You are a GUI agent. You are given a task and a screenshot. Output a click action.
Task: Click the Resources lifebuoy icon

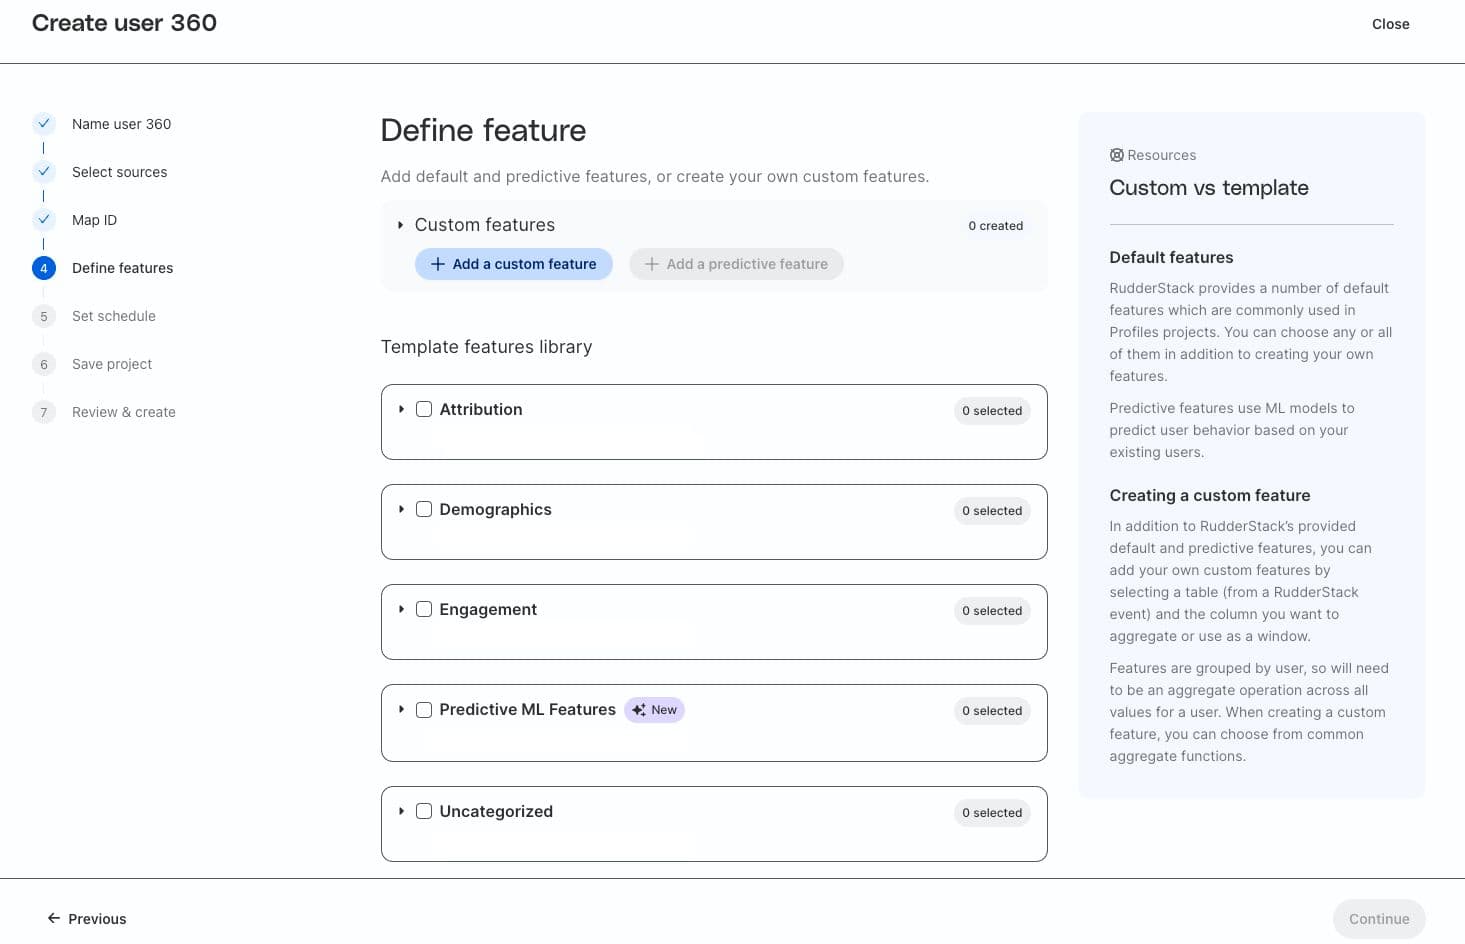[1116, 155]
